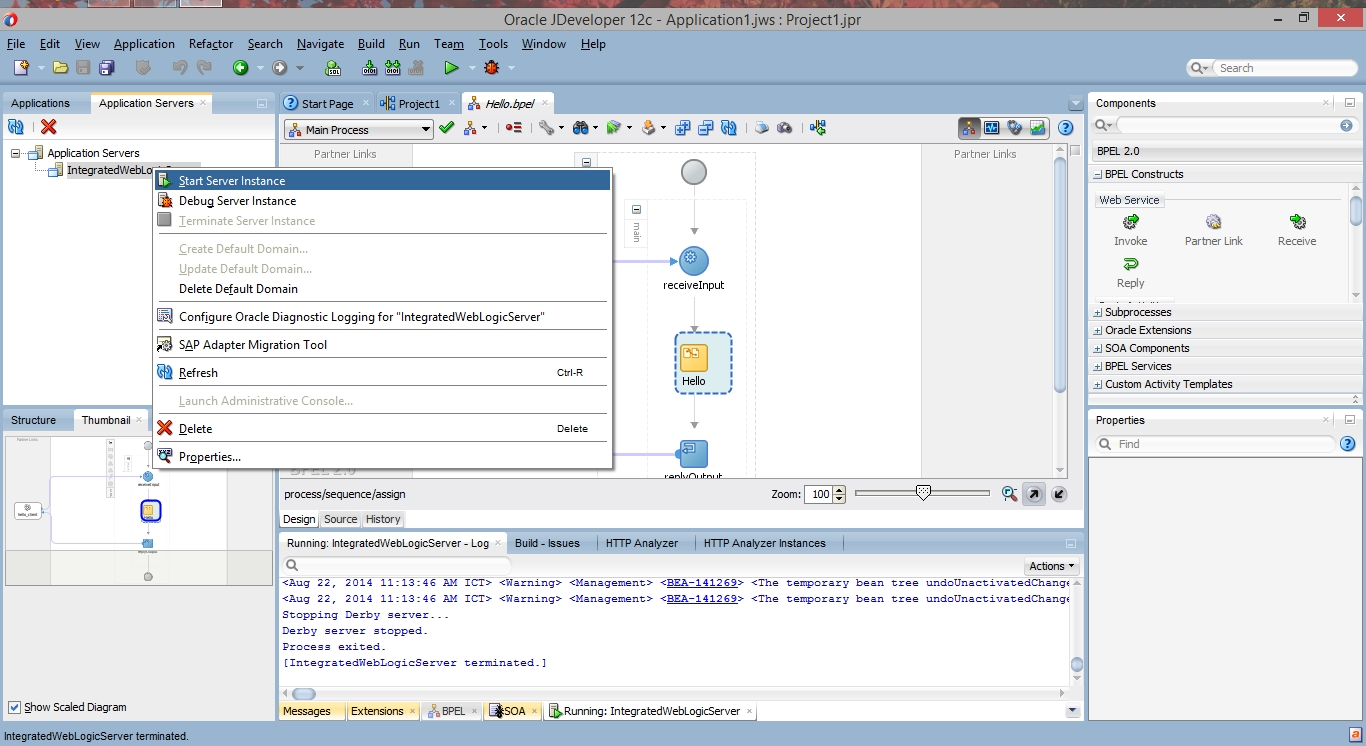Expand the SOA Components section
1366x746 pixels.
pyautogui.click(x=1098, y=349)
